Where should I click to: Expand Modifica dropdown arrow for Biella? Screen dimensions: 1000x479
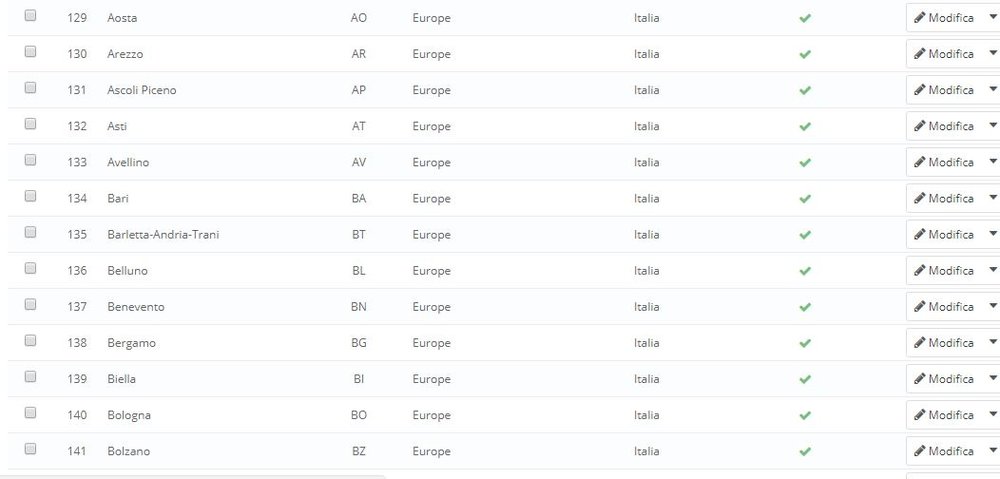click(x=992, y=379)
